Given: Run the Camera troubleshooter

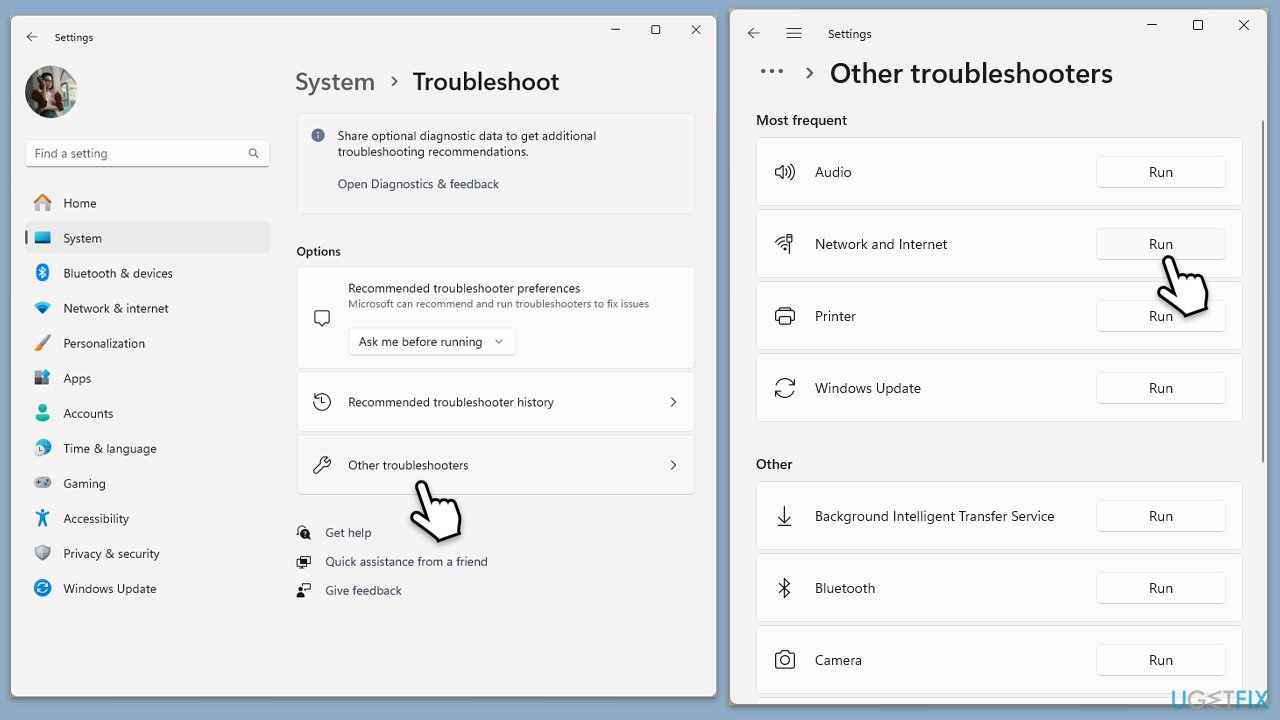Looking at the screenshot, I should [x=1160, y=660].
